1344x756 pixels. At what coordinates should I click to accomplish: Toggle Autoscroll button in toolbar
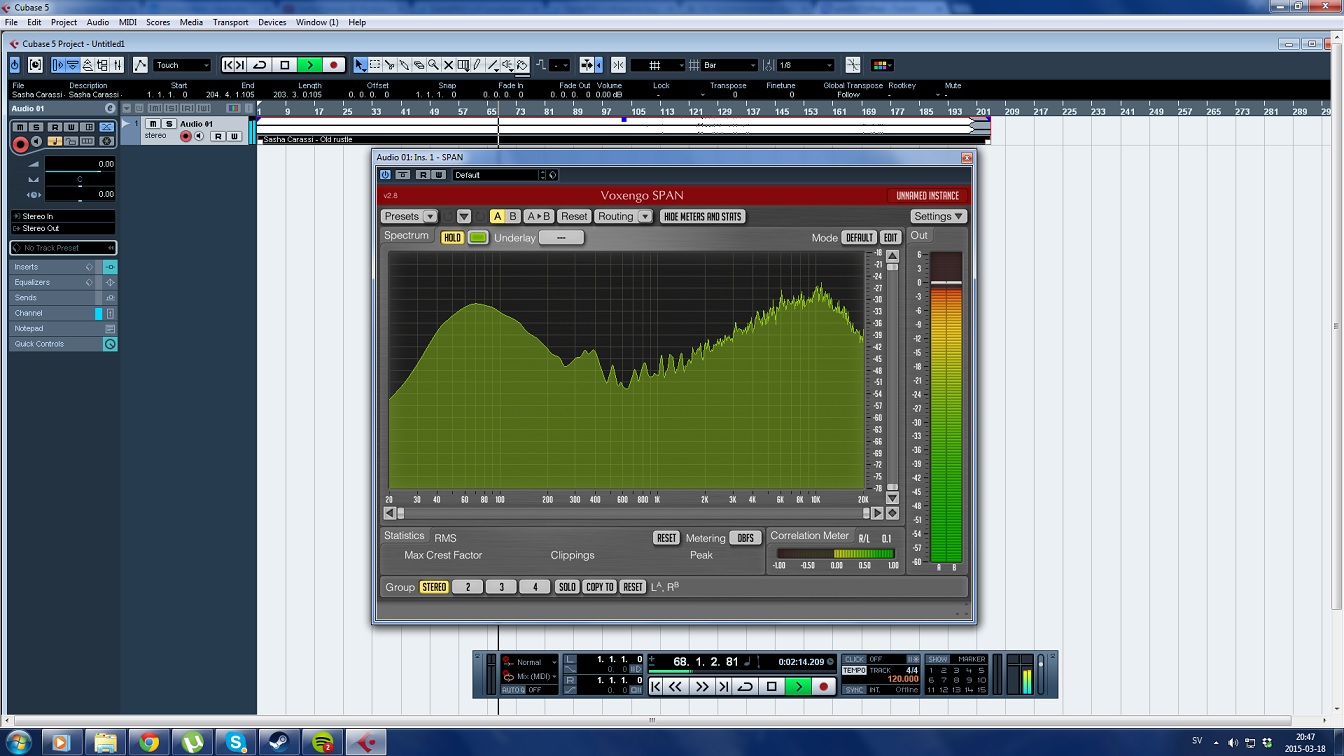tap(587, 65)
